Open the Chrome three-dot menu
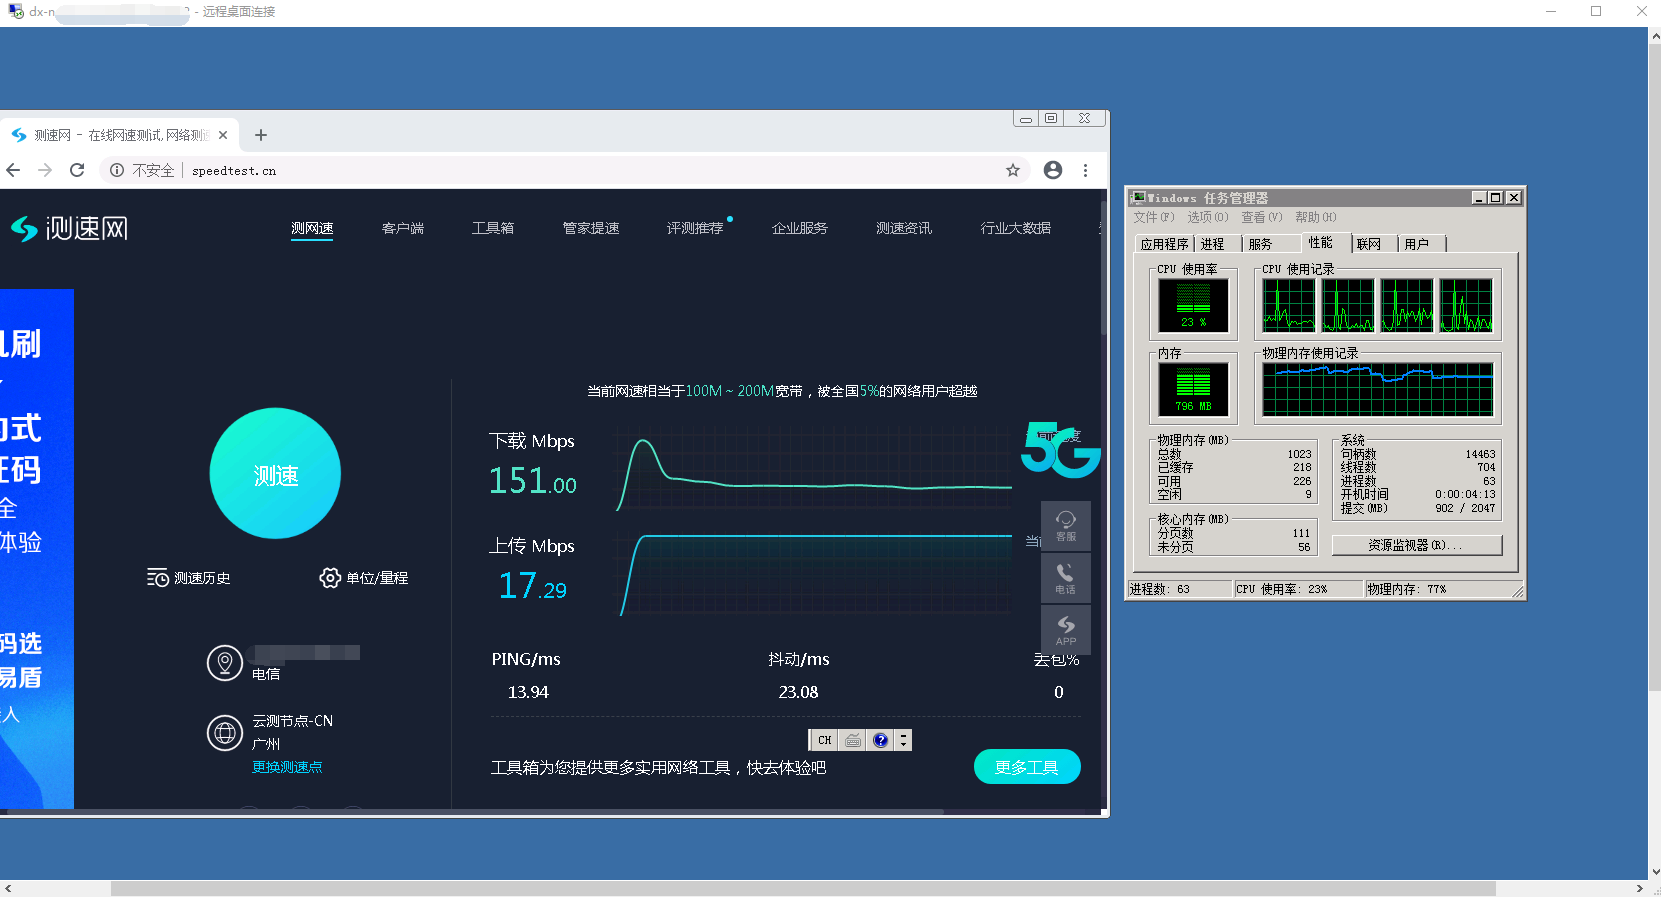 point(1085,170)
